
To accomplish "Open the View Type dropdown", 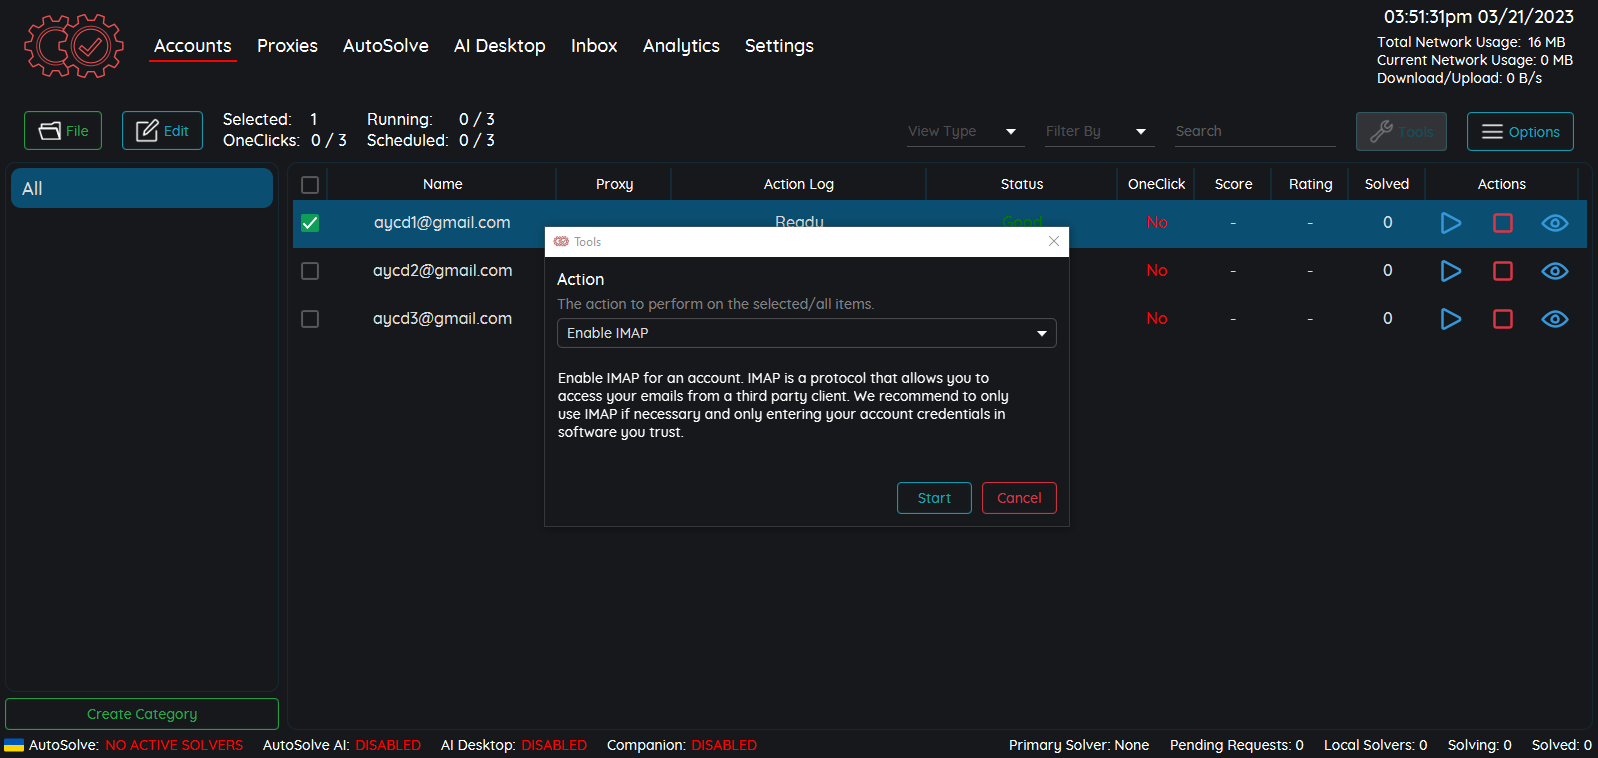I will pyautogui.click(x=964, y=131).
